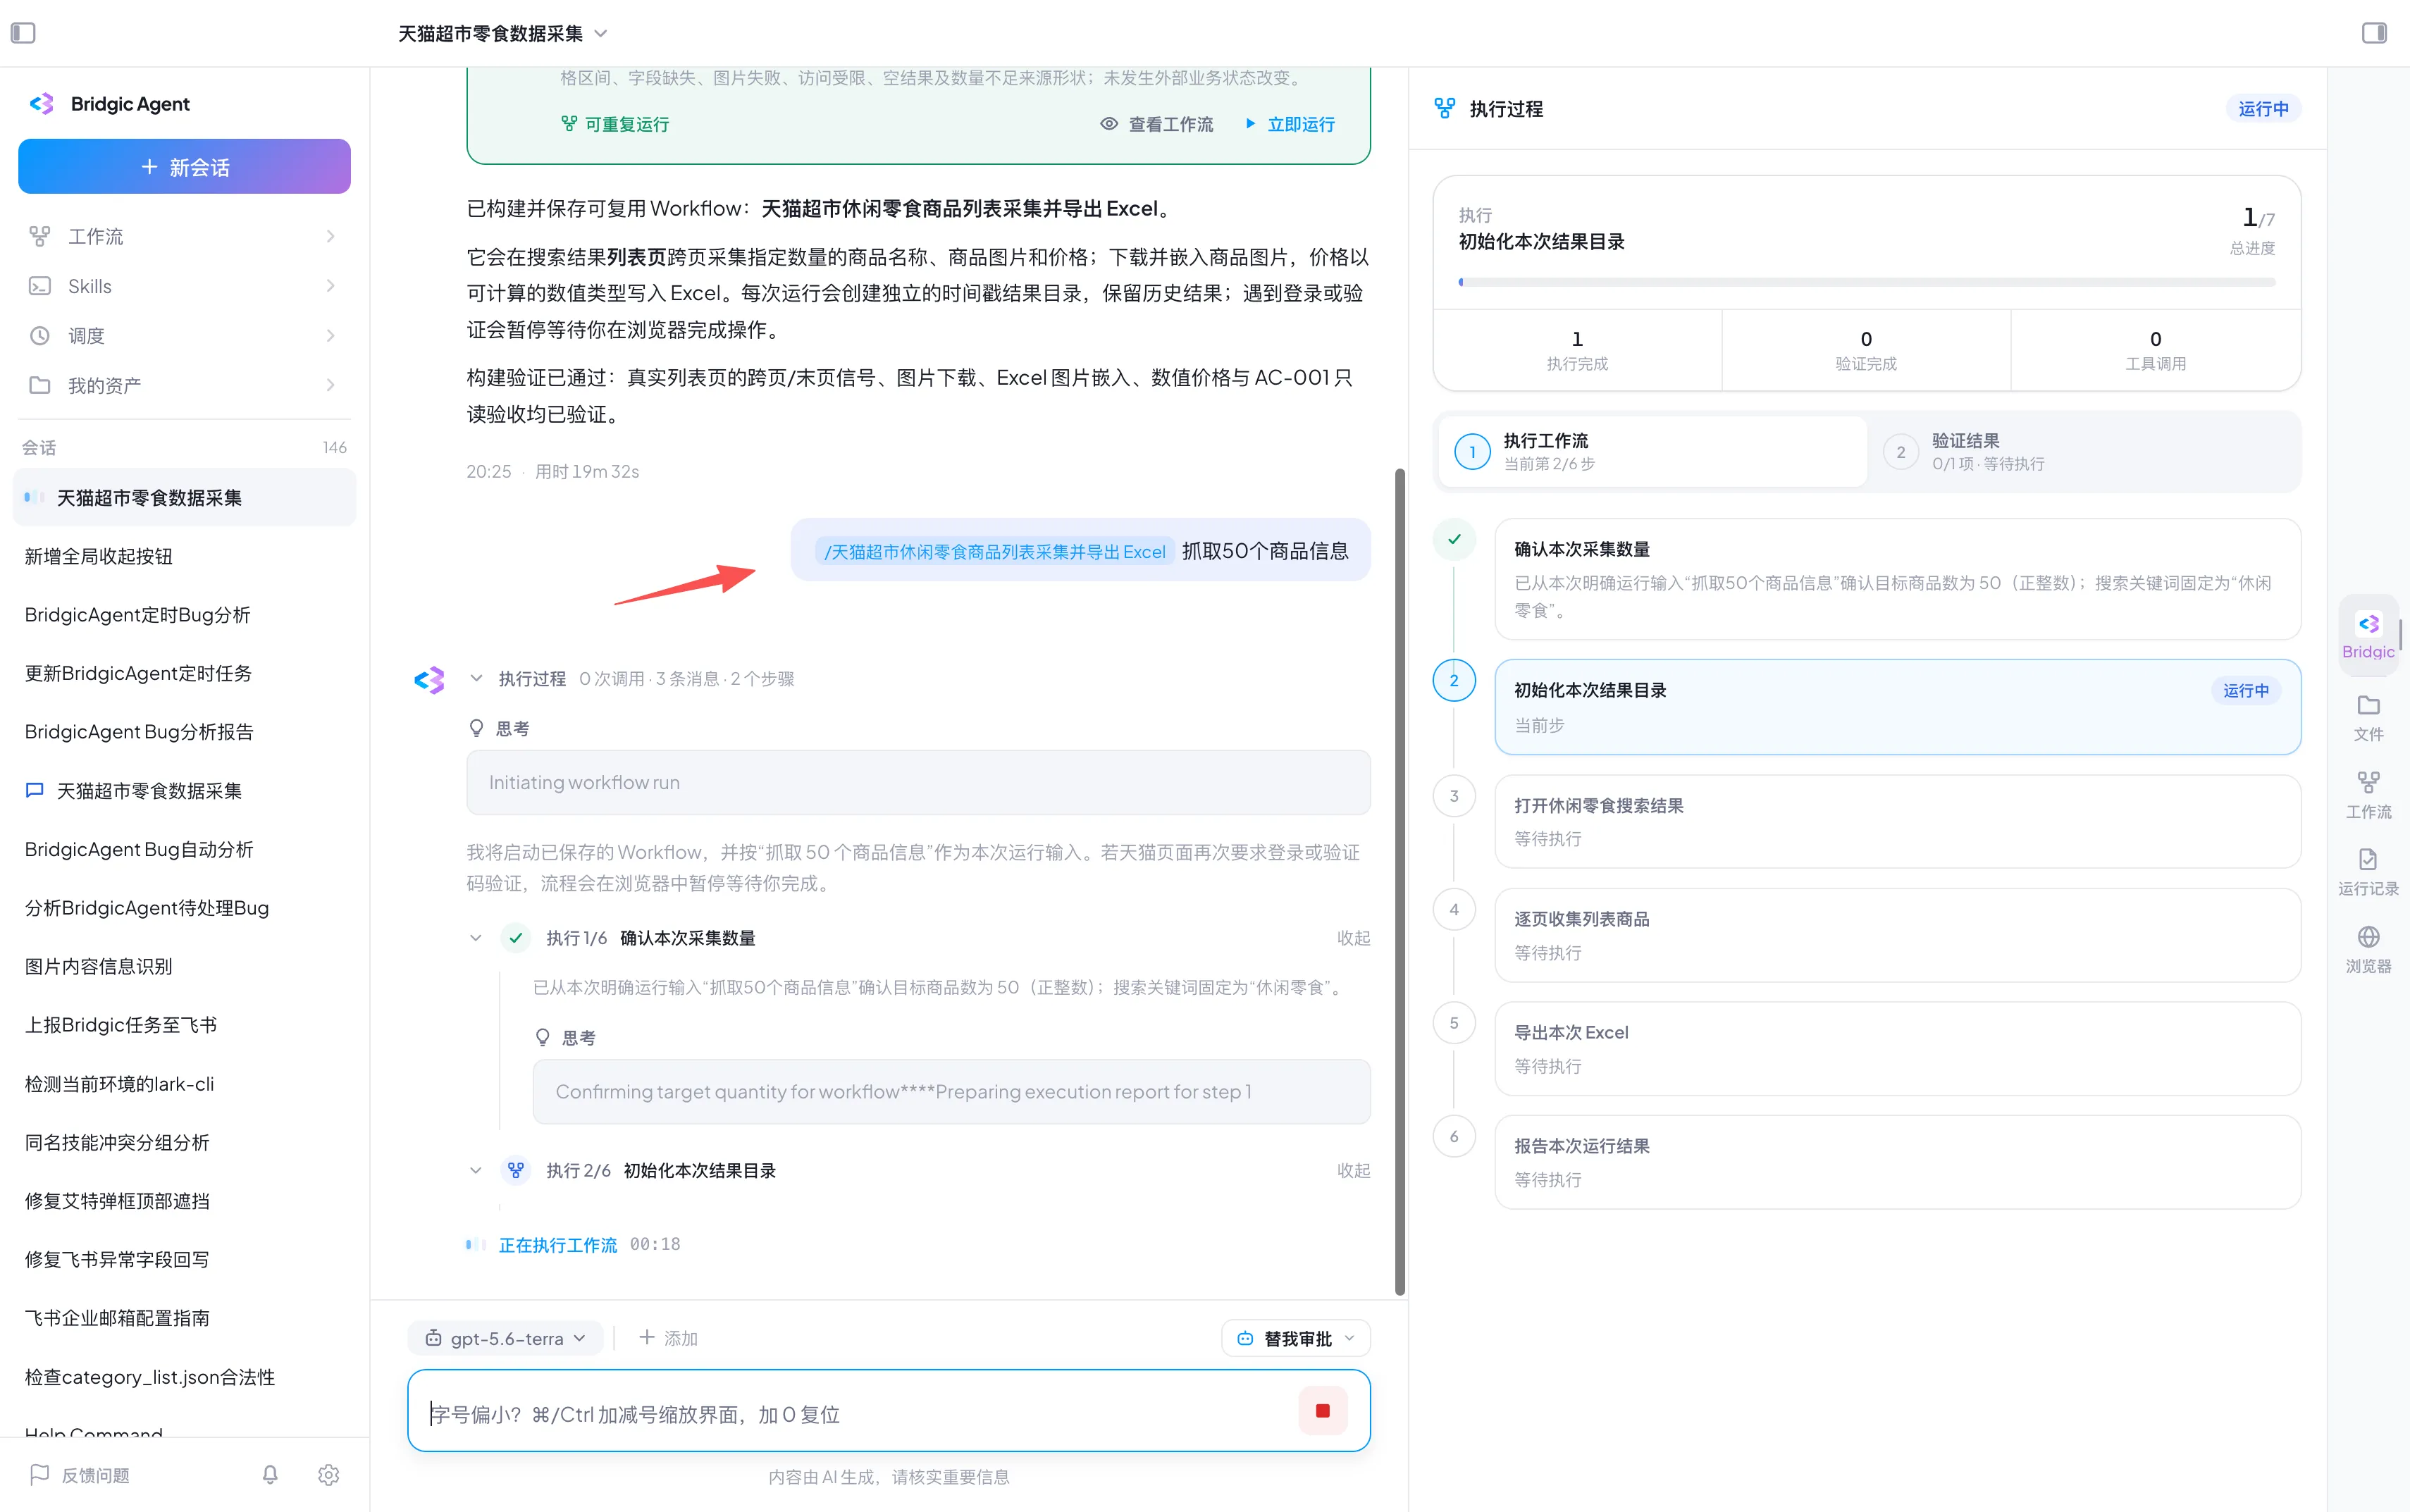The image size is (2410, 1512).
Task: Open conversation 飞书企业邮箱配置指南
Action: 184,1317
